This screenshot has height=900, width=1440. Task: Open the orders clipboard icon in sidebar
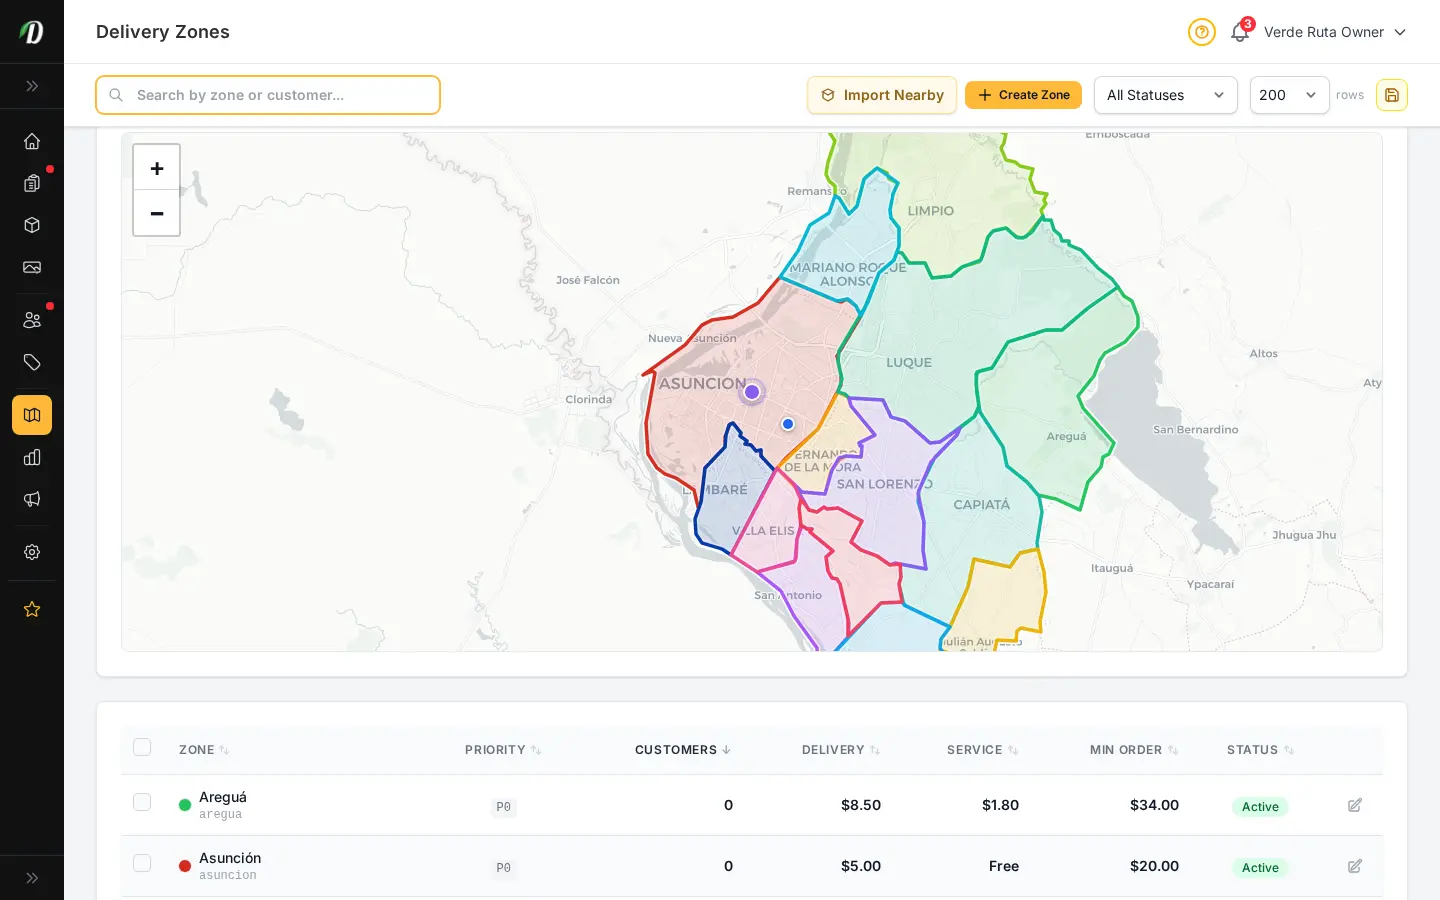tap(32, 183)
